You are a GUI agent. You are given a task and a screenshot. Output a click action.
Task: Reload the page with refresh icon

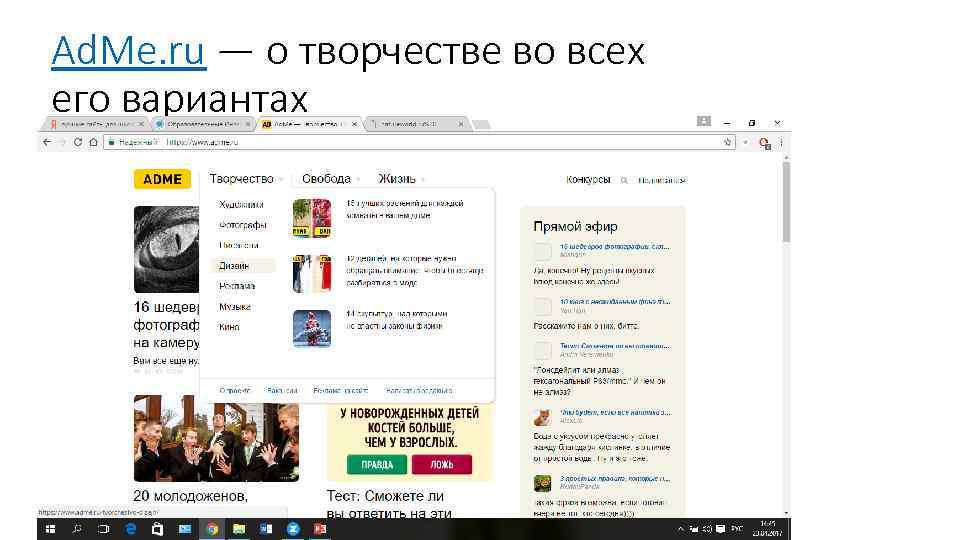tap(78, 142)
